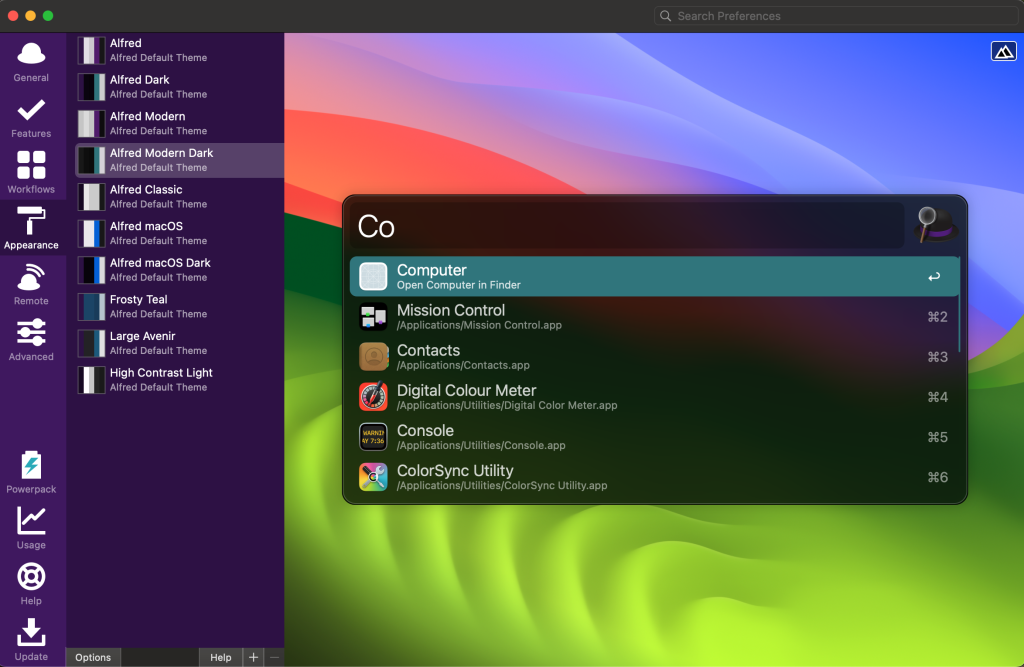1024x667 pixels.
Task: Click the ColorSync Utility icon
Action: coord(373,477)
